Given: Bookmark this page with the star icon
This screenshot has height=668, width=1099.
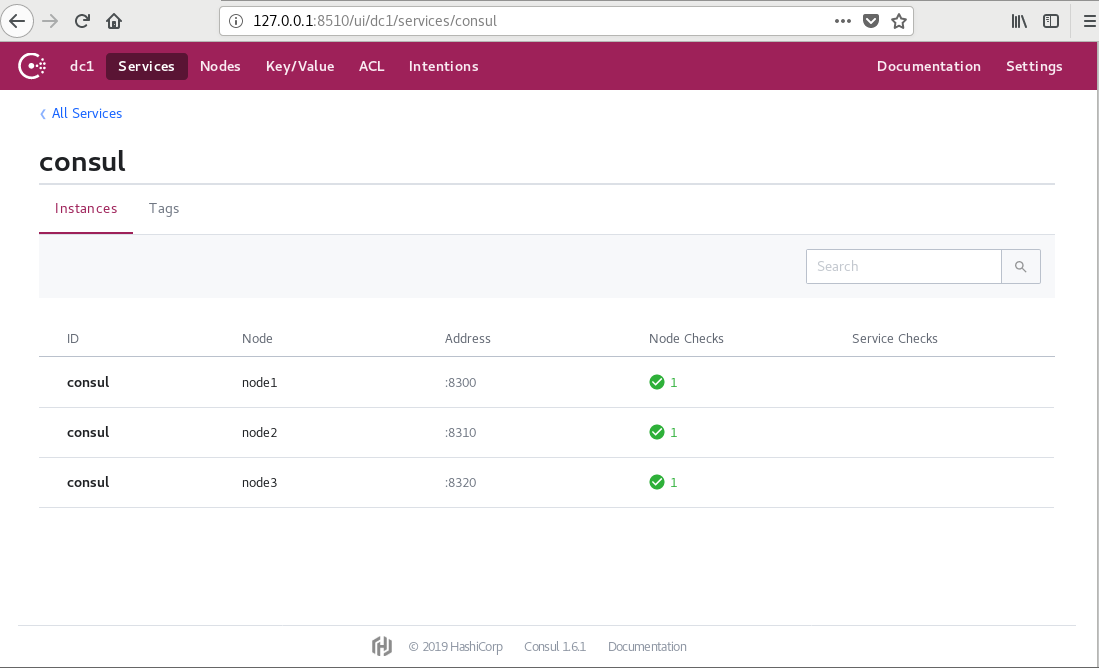Looking at the screenshot, I should [899, 21].
